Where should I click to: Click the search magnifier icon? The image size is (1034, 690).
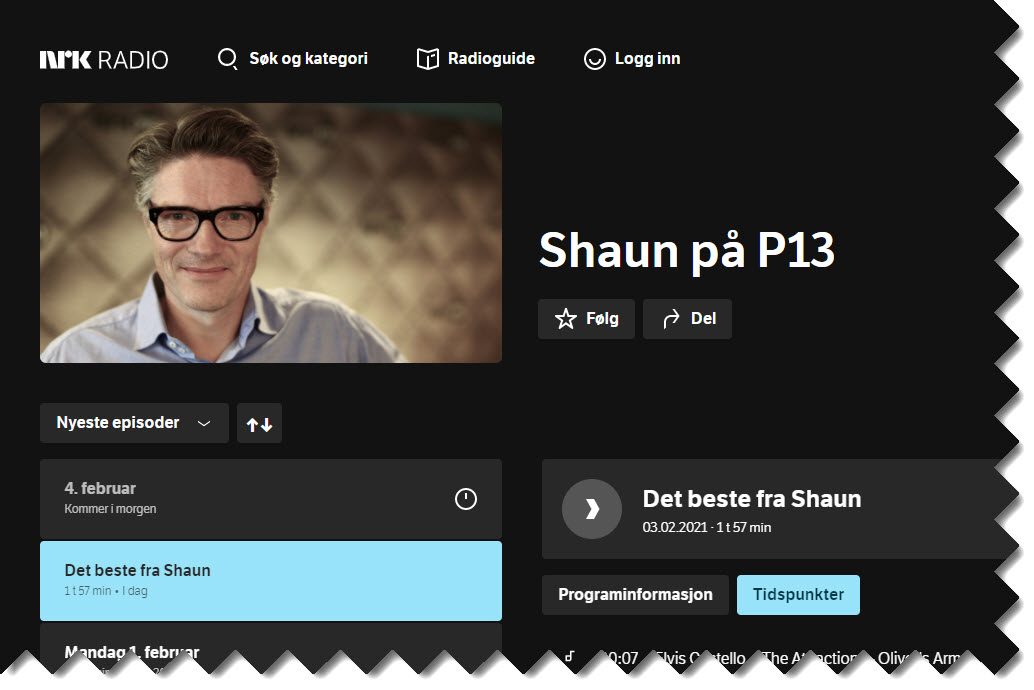click(228, 59)
